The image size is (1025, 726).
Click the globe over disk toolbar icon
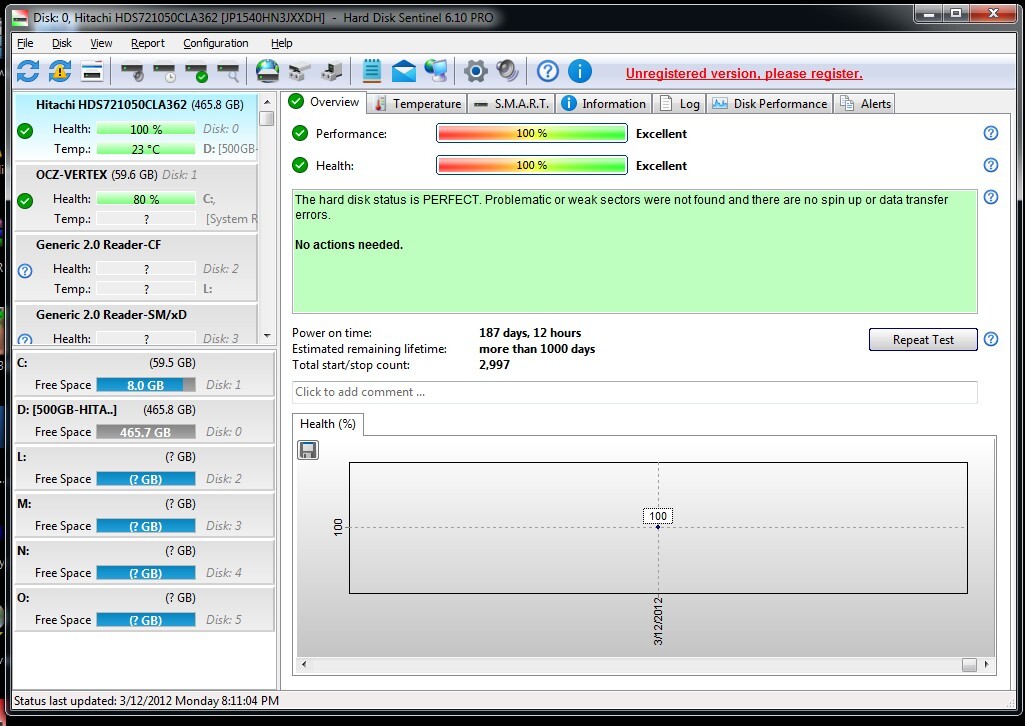pyautogui.click(x=267, y=71)
